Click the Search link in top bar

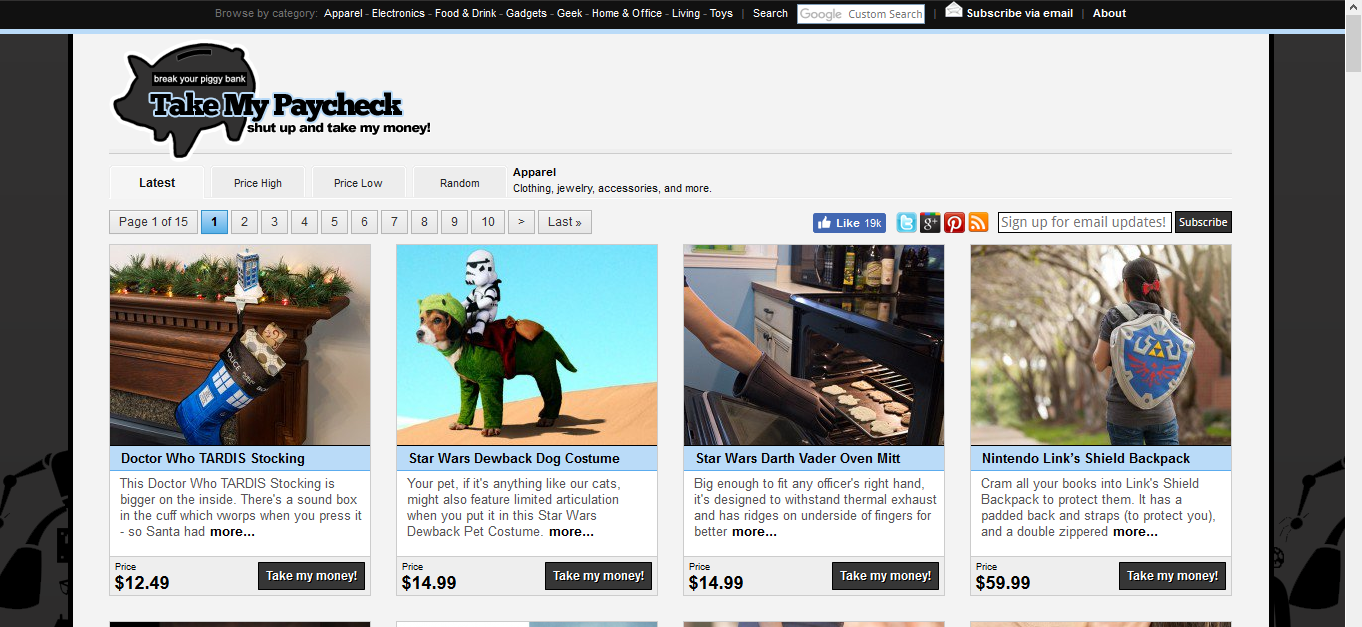[770, 14]
